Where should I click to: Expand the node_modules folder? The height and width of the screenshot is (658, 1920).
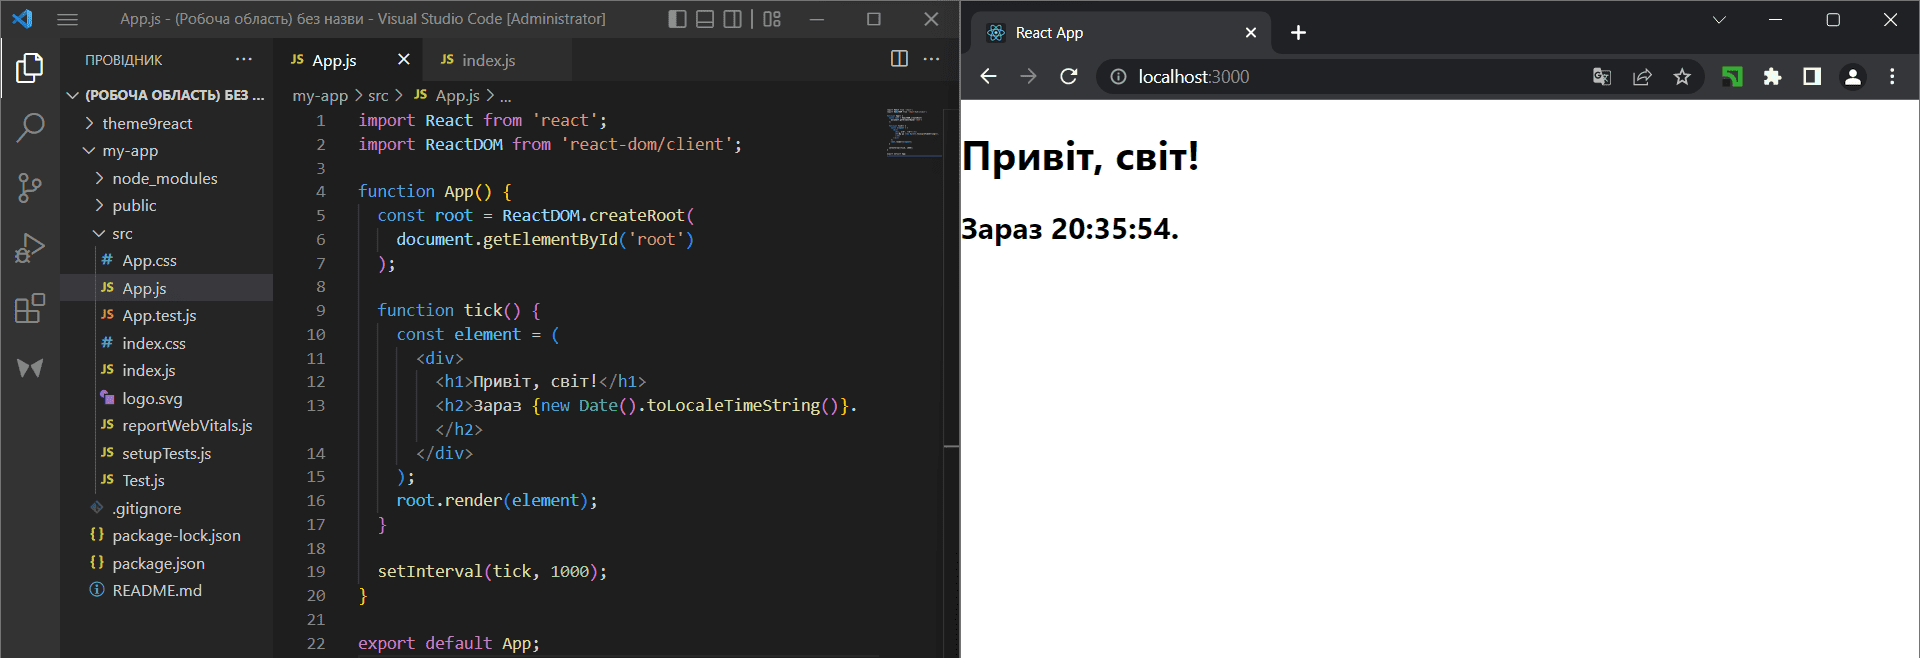coord(164,178)
